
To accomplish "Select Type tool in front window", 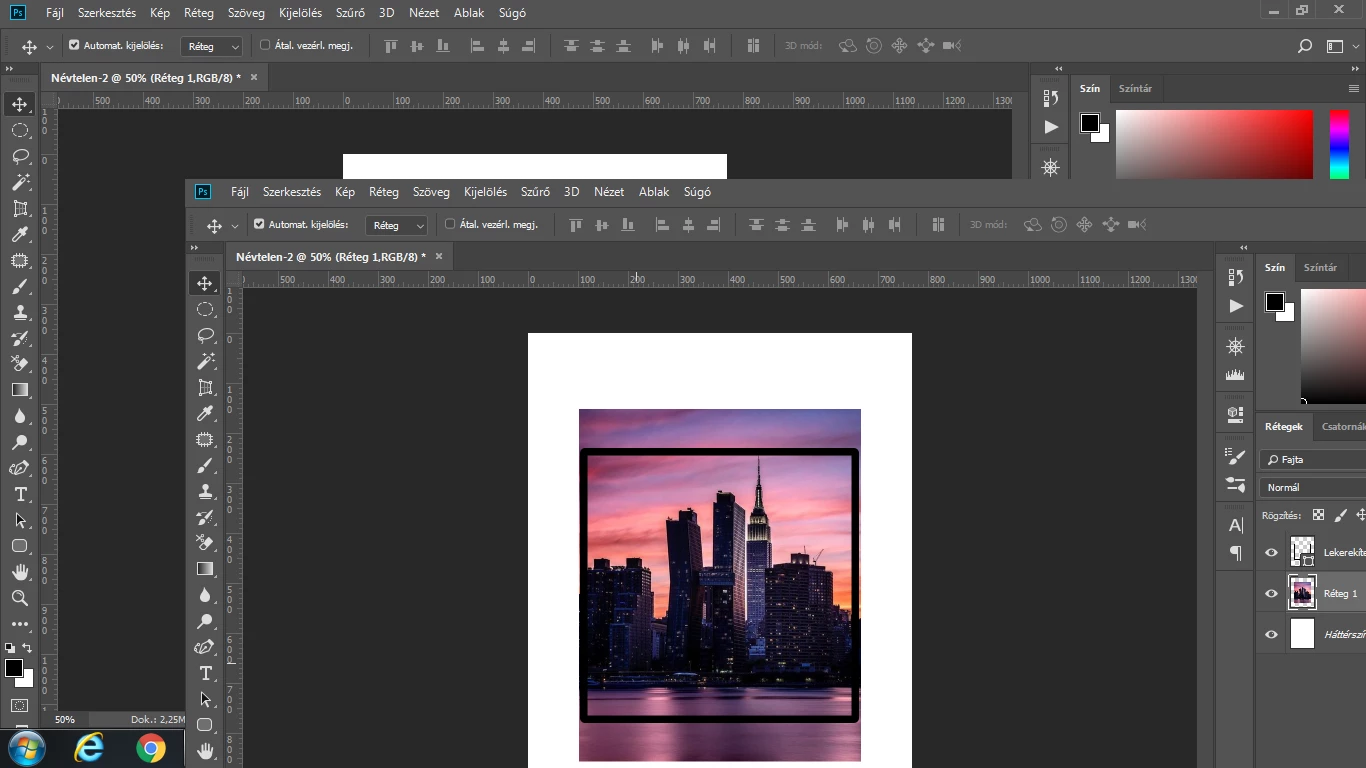I will point(205,673).
